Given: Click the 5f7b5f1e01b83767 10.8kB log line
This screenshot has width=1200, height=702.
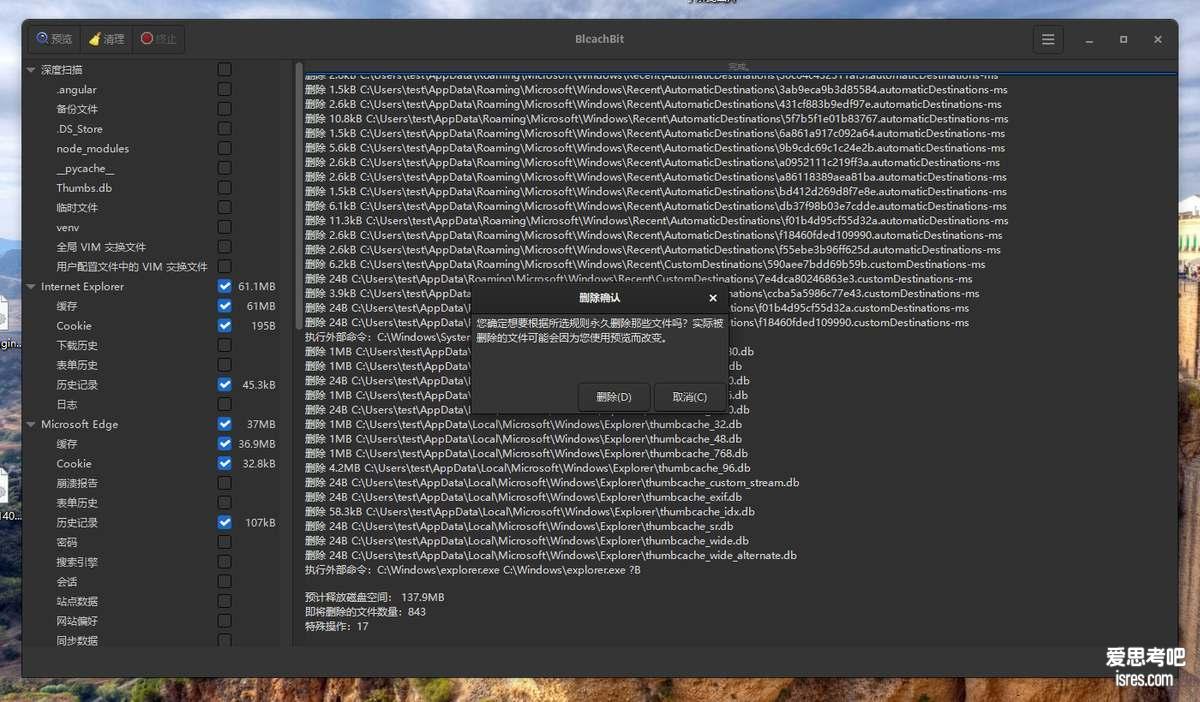Looking at the screenshot, I should 657,119.
